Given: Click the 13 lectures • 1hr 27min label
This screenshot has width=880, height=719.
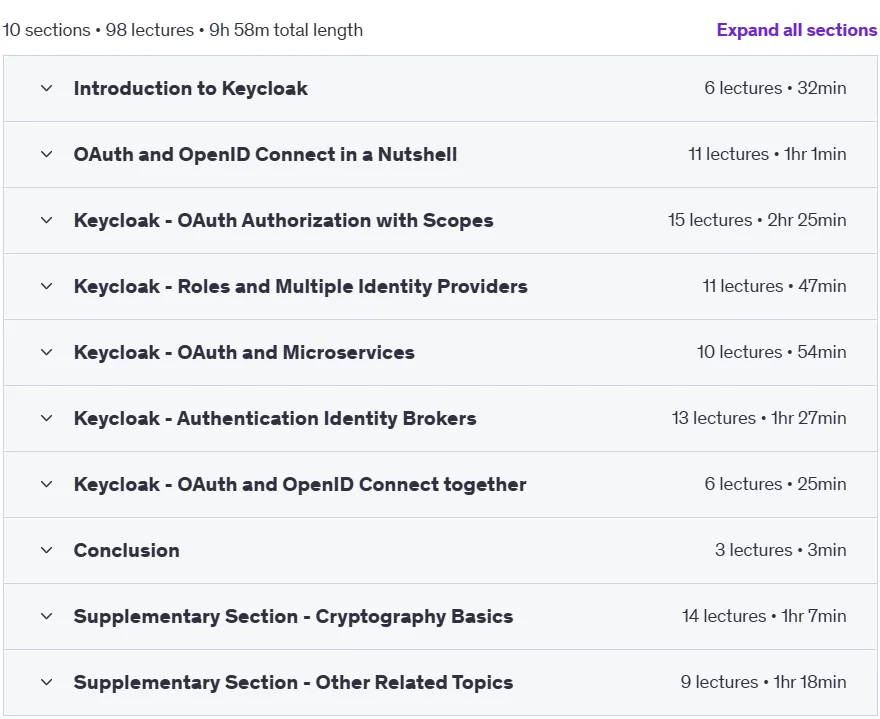Looking at the screenshot, I should tap(759, 418).
